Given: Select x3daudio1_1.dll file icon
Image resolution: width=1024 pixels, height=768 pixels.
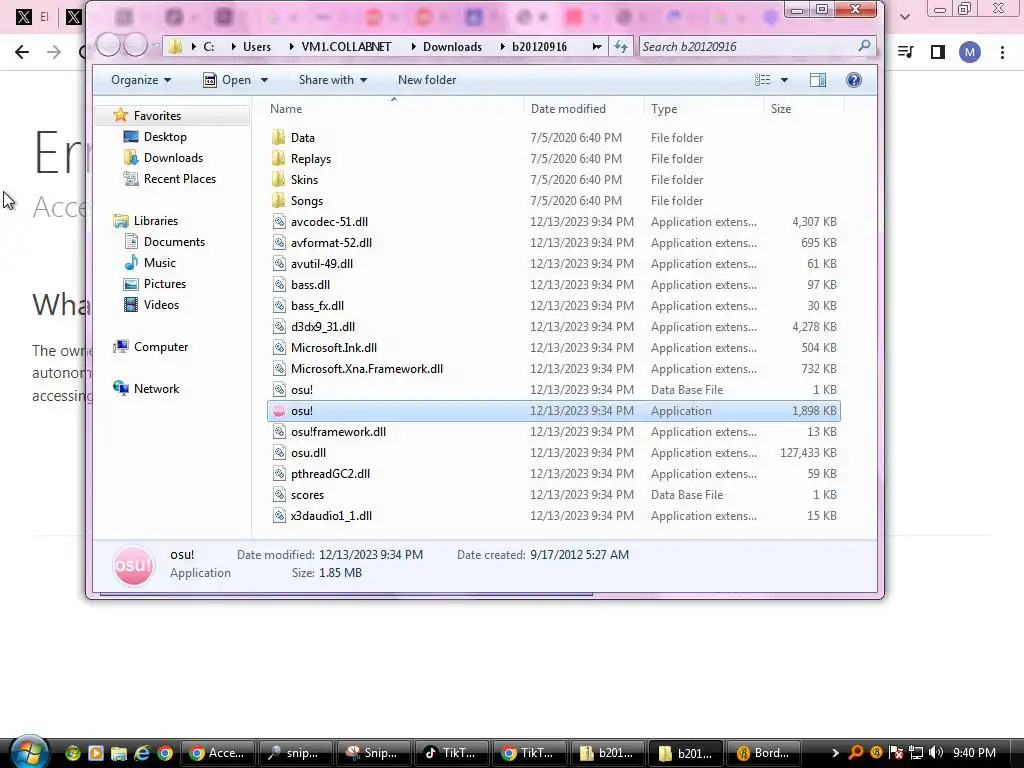Looking at the screenshot, I should click(x=279, y=516).
